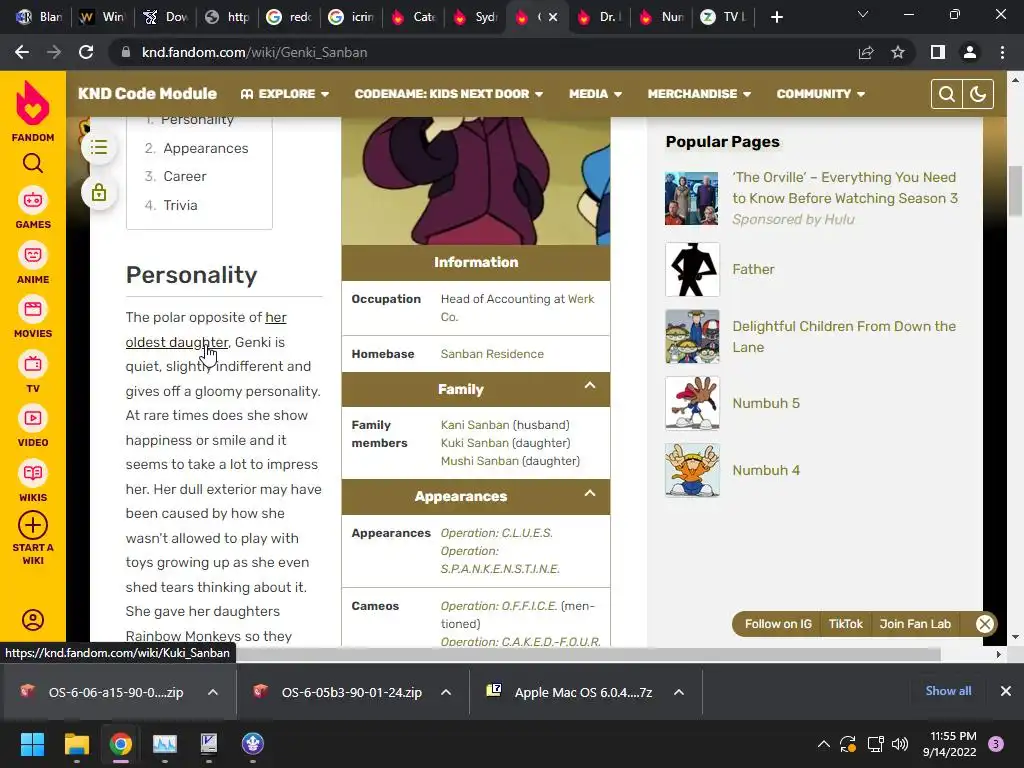Click Follow on IG button
This screenshot has height=768, width=1024.
point(778,624)
